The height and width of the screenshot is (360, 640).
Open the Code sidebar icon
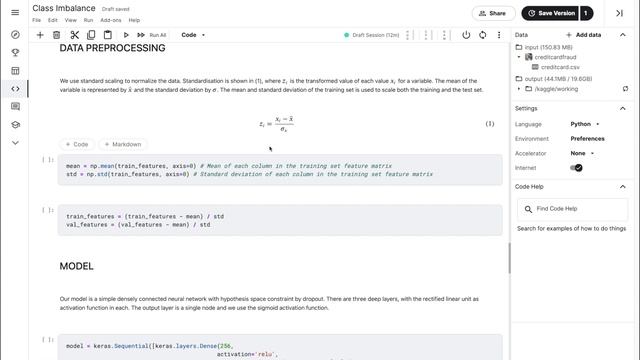click(x=15, y=89)
